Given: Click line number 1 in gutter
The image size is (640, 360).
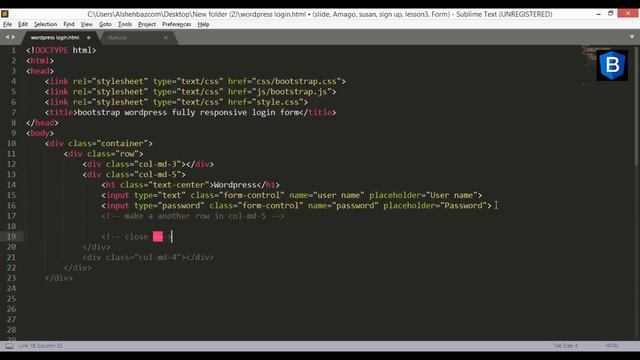Looking at the screenshot, I should (13, 51).
